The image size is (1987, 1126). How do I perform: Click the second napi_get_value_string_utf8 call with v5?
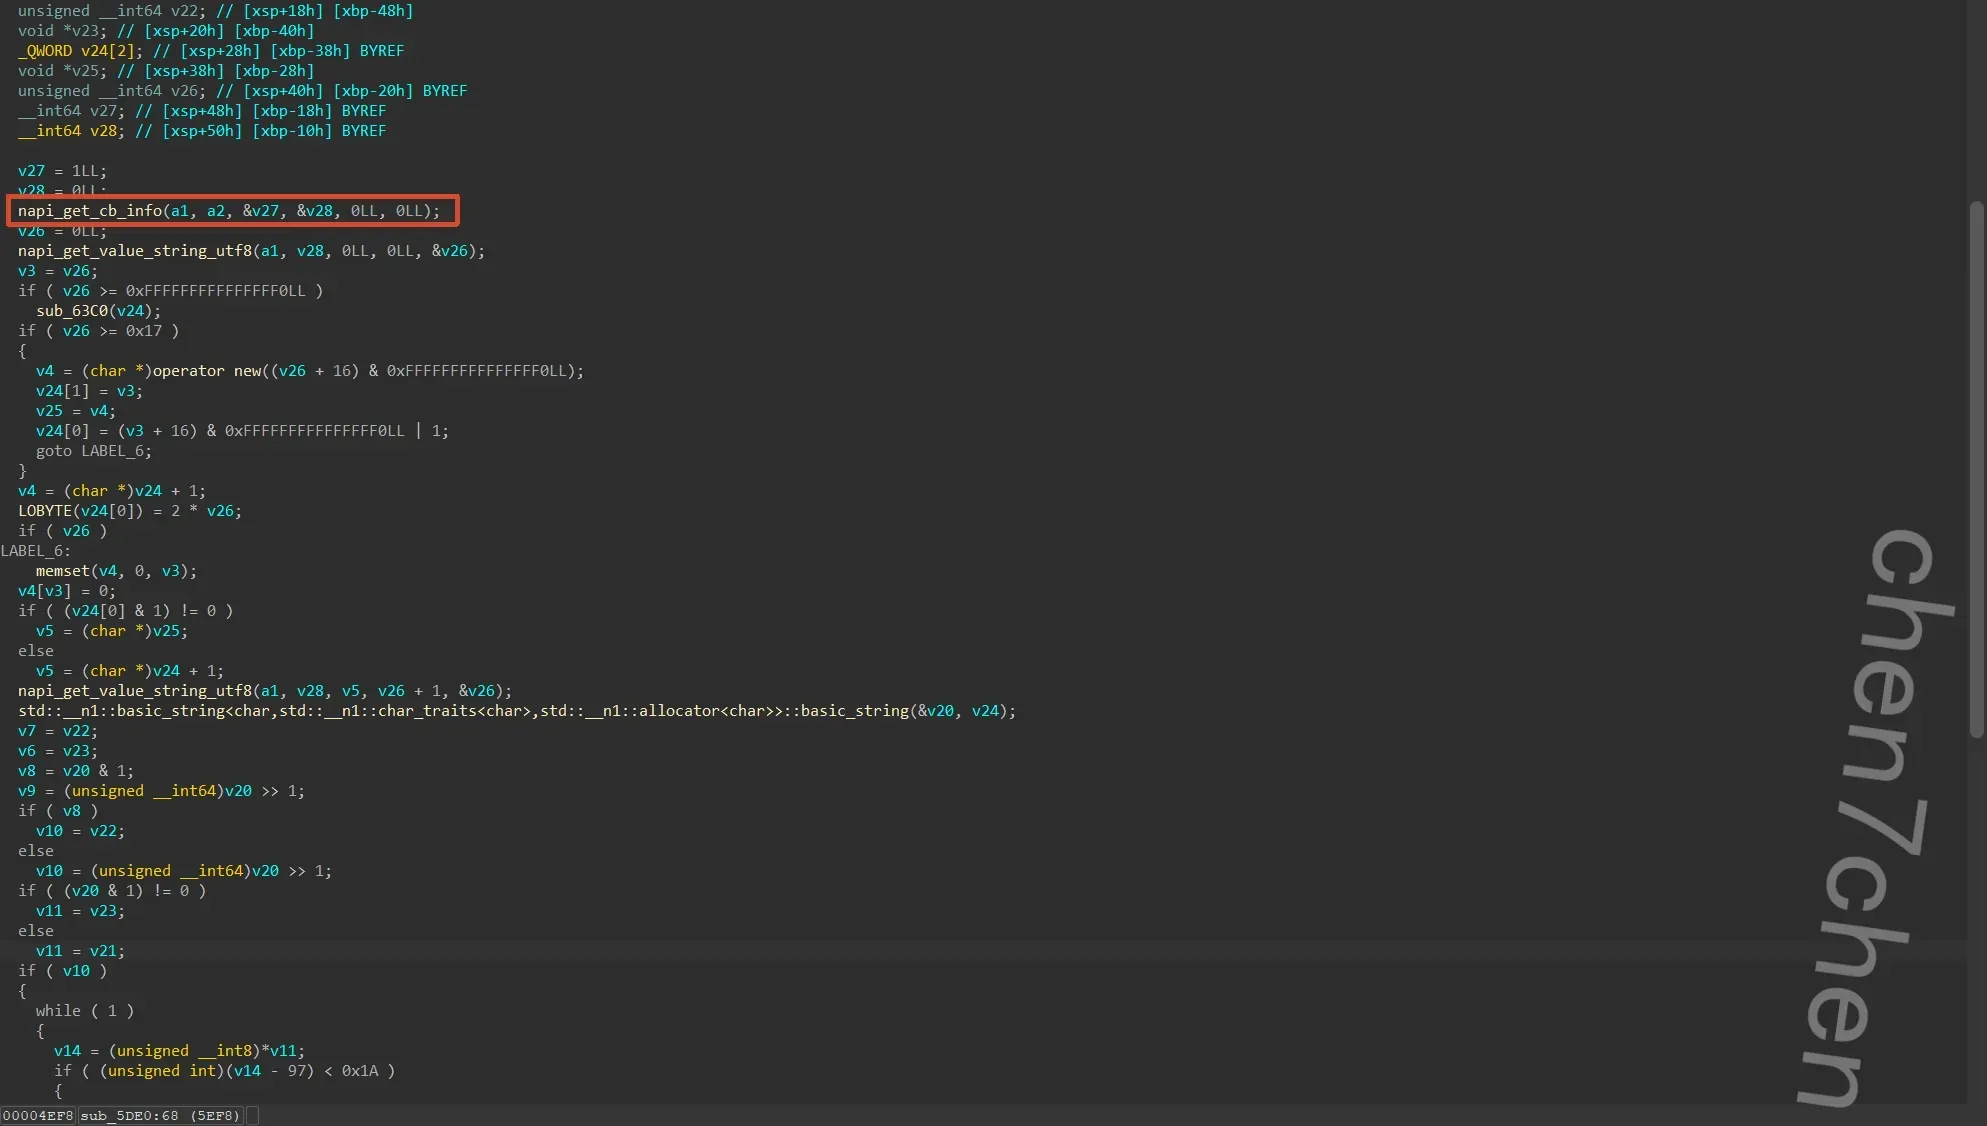coord(135,691)
